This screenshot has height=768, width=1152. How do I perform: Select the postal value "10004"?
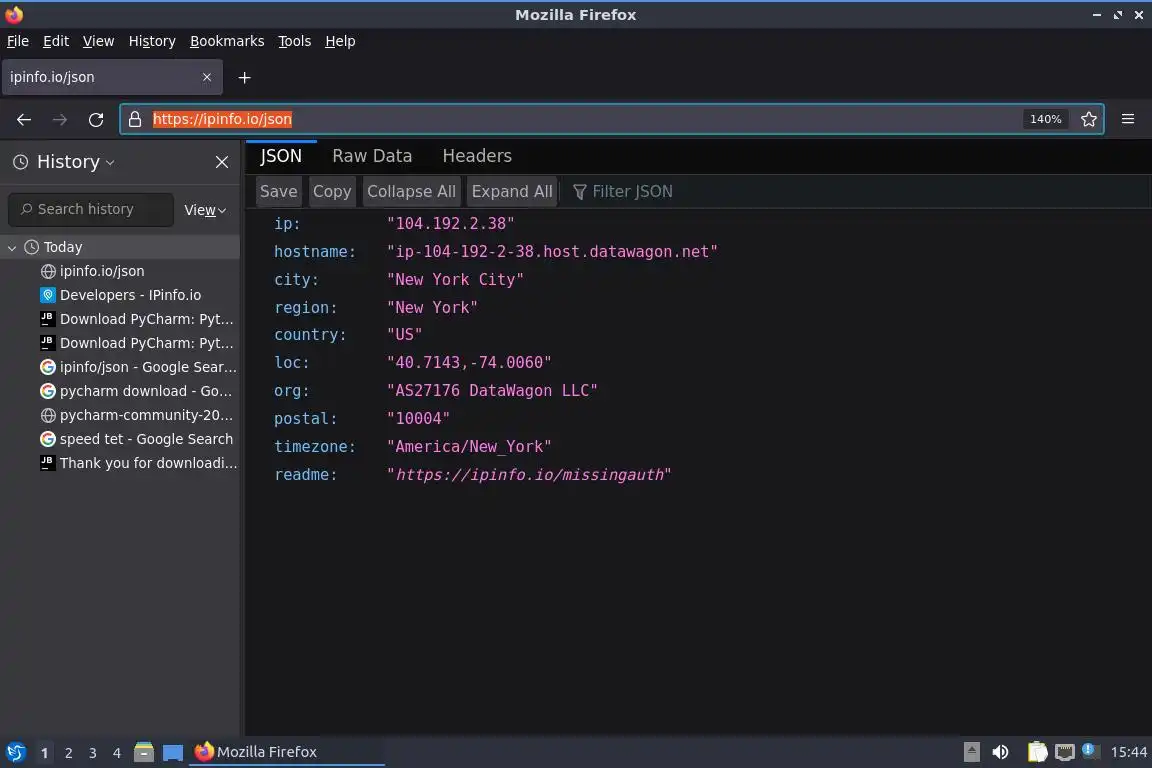(418, 418)
